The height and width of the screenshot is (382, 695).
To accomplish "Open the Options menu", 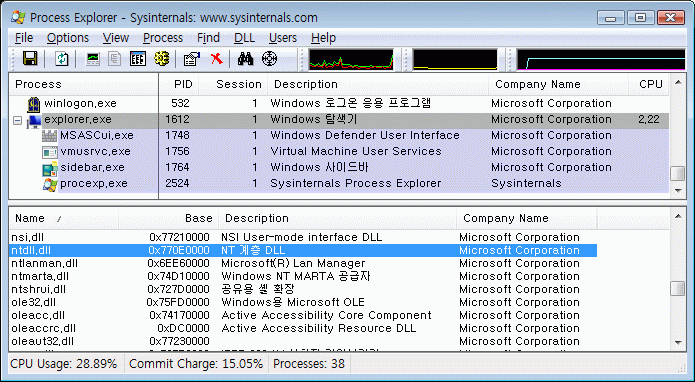I will [x=68, y=38].
